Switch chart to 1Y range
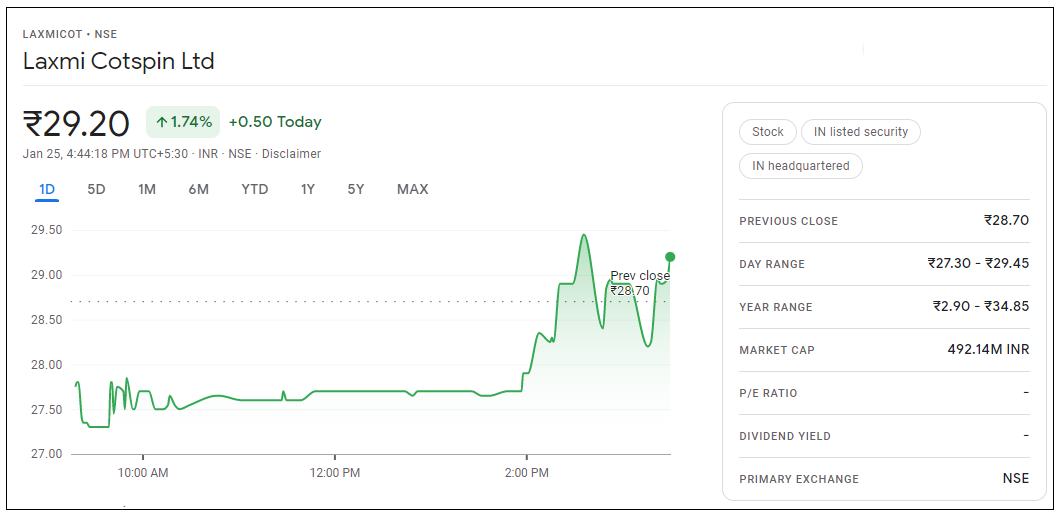The image size is (1059, 514). 308,190
